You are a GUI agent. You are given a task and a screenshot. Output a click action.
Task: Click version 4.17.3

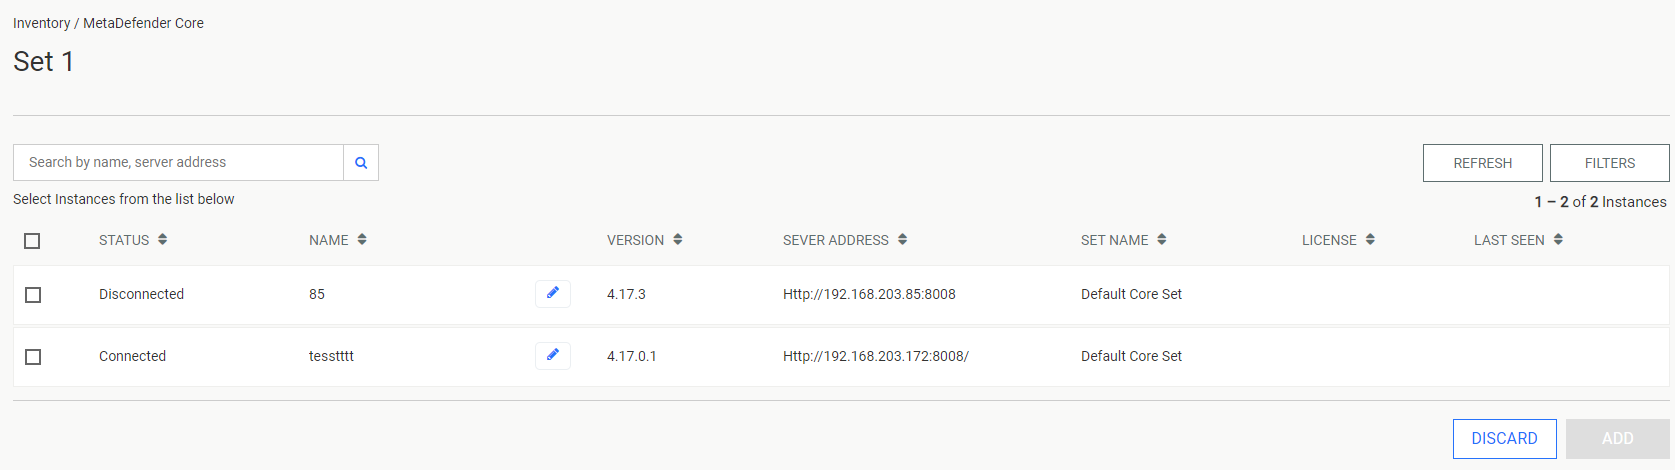(626, 294)
